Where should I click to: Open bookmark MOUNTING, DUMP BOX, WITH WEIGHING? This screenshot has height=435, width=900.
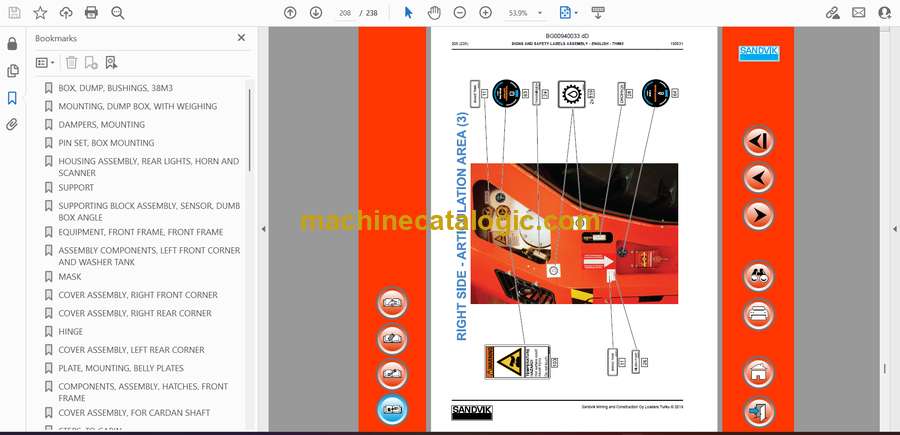138,106
